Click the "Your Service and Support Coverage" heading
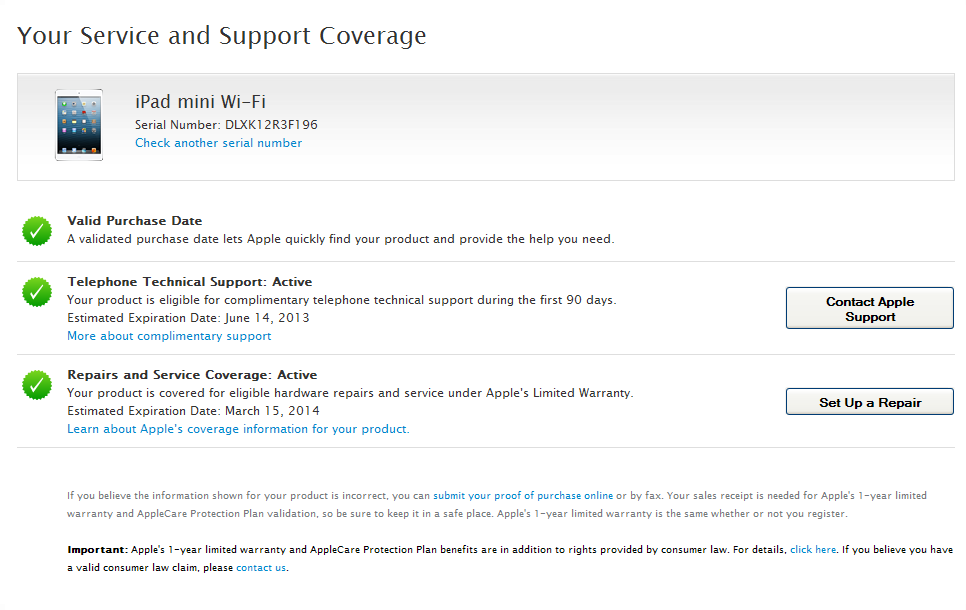Viewport: 966px width, 610px height. click(x=222, y=36)
